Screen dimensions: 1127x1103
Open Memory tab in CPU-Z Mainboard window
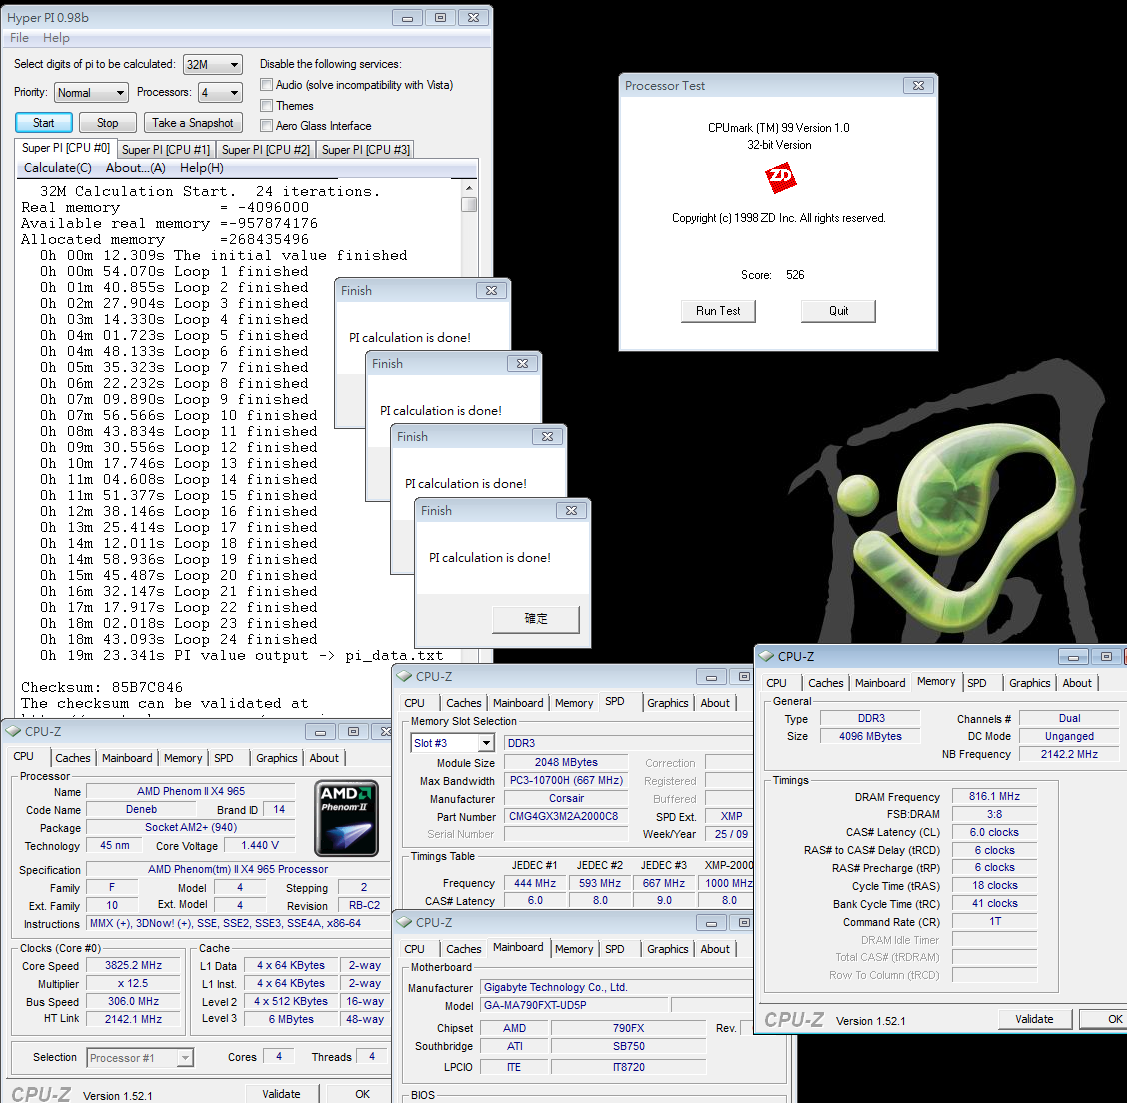coord(574,949)
